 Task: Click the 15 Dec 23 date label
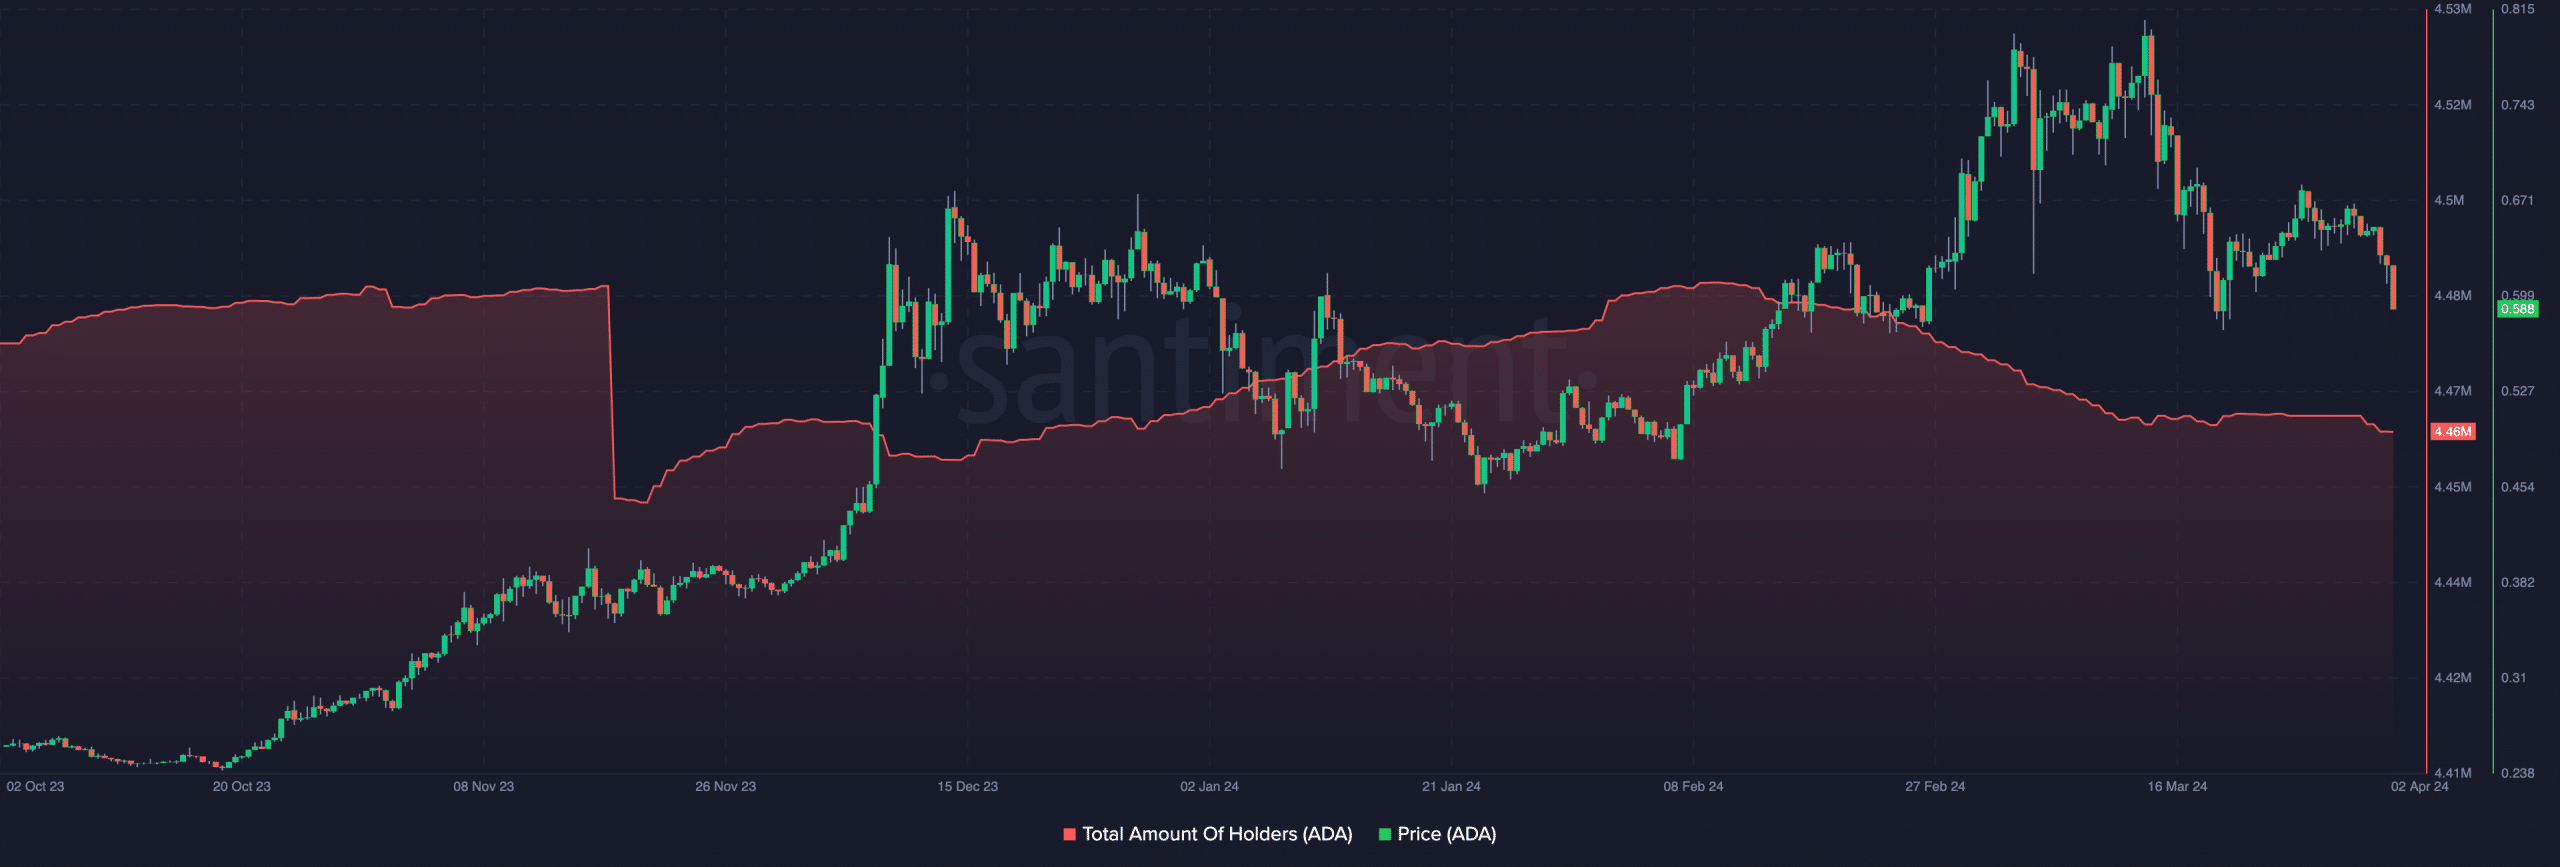tap(968, 786)
